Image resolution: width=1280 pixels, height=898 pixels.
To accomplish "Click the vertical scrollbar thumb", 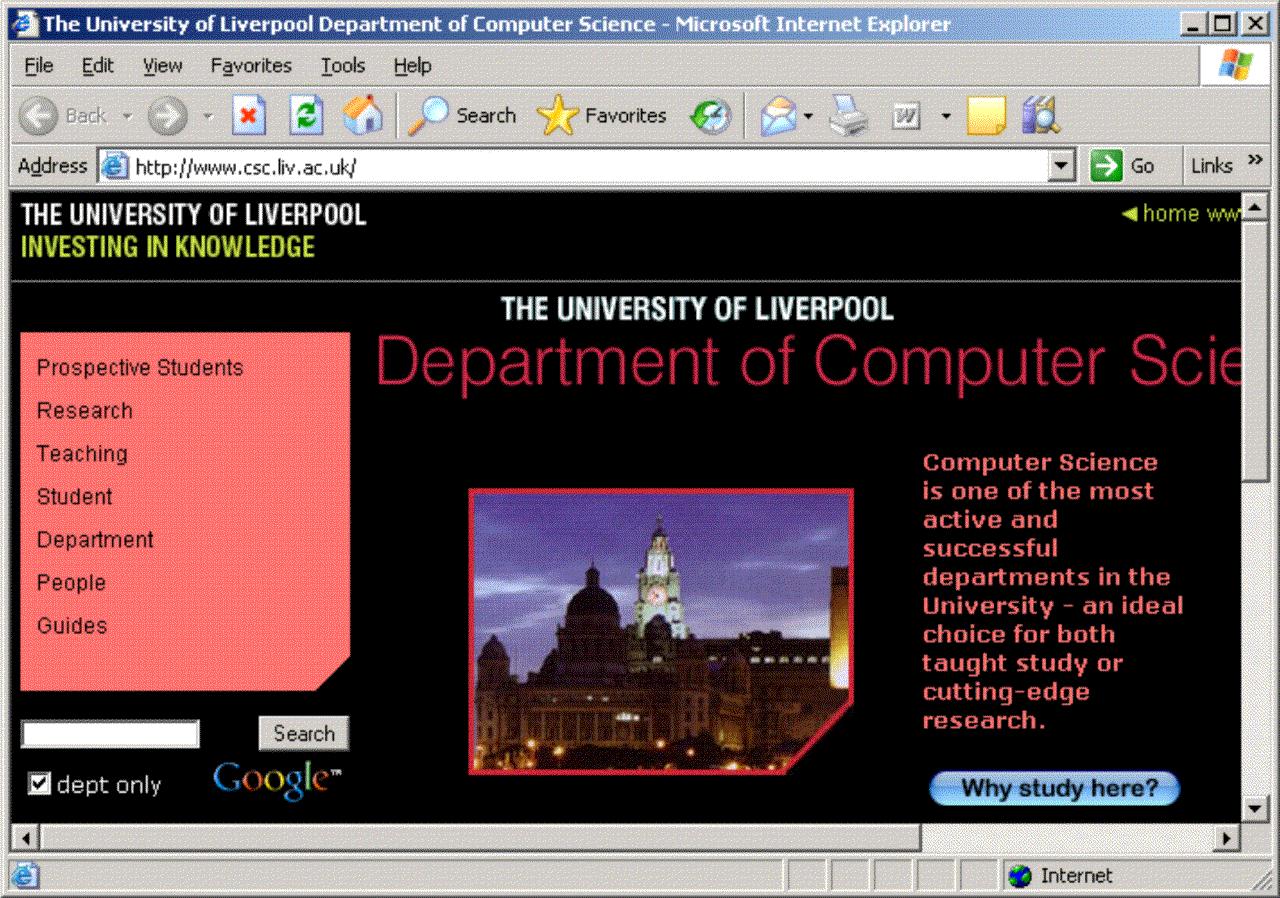I will (1255, 351).
